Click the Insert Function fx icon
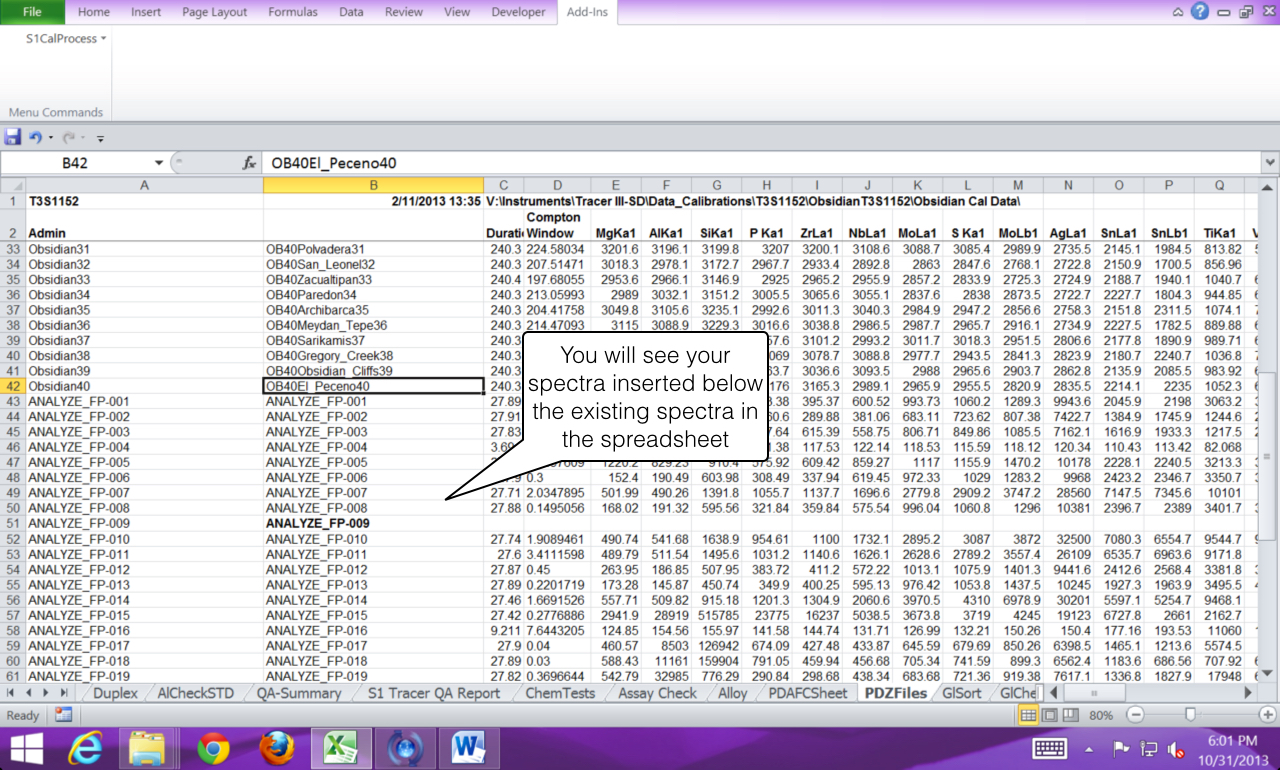The width and height of the screenshot is (1280, 770). coord(249,163)
